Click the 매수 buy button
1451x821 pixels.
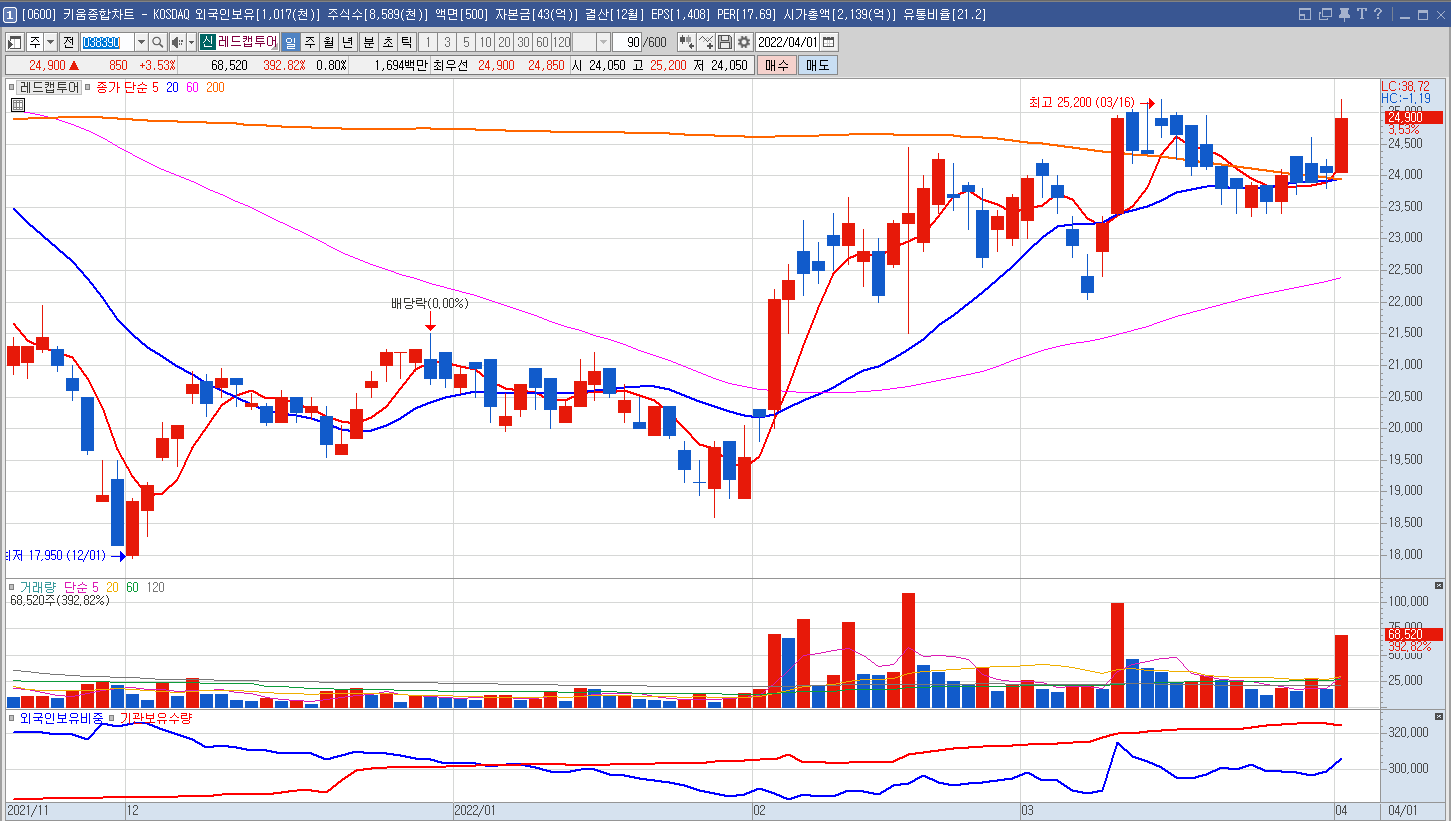coord(777,65)
